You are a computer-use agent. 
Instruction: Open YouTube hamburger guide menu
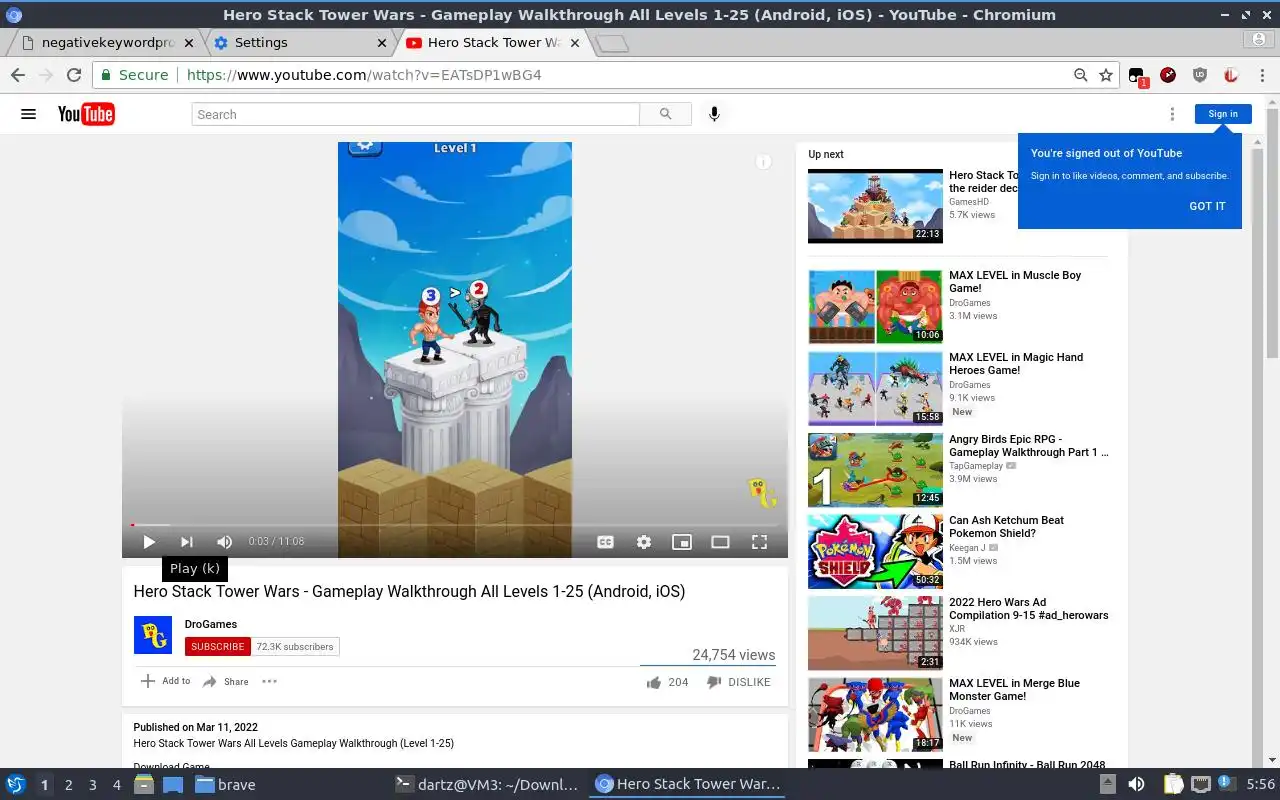point(28,114)
